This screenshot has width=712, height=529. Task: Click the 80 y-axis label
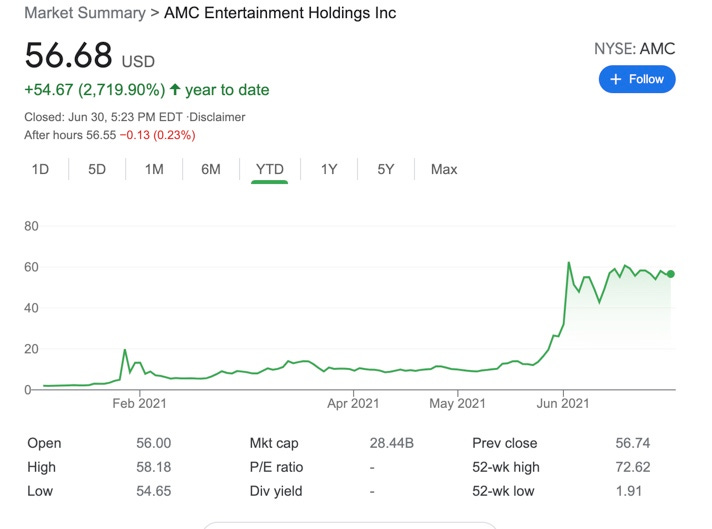[x=31, y=226]
